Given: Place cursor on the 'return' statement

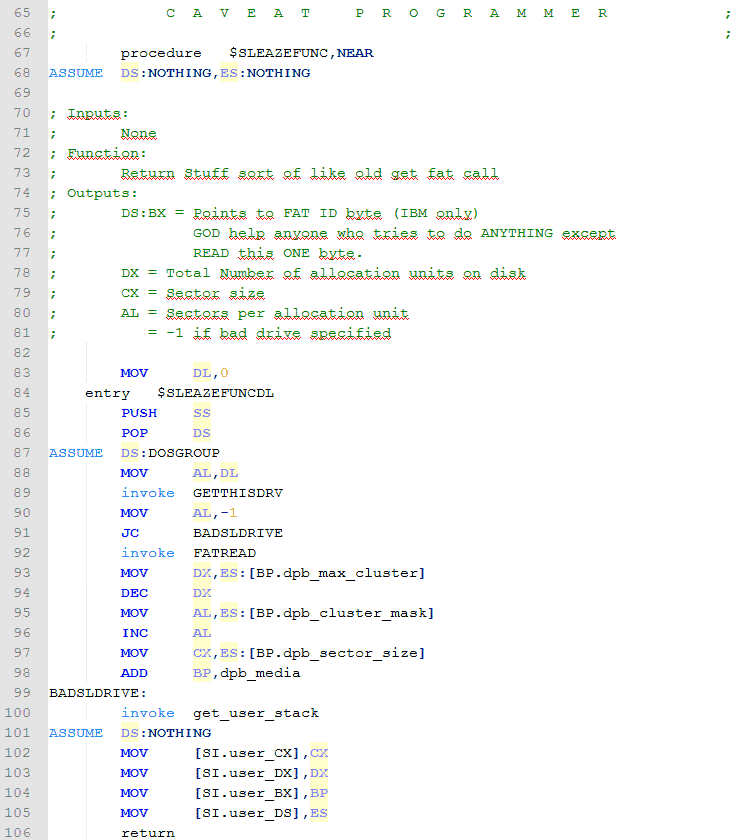Looking at the screenshot, I should tap(148, 833).
